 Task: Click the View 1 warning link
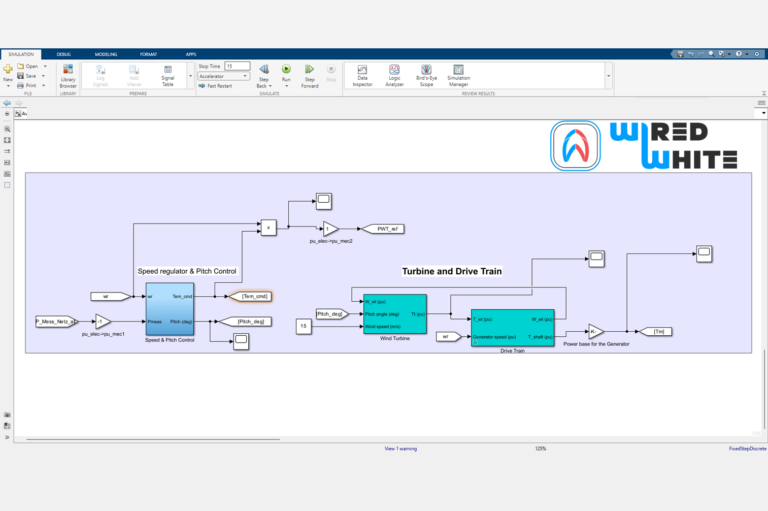tap(401, 449)
